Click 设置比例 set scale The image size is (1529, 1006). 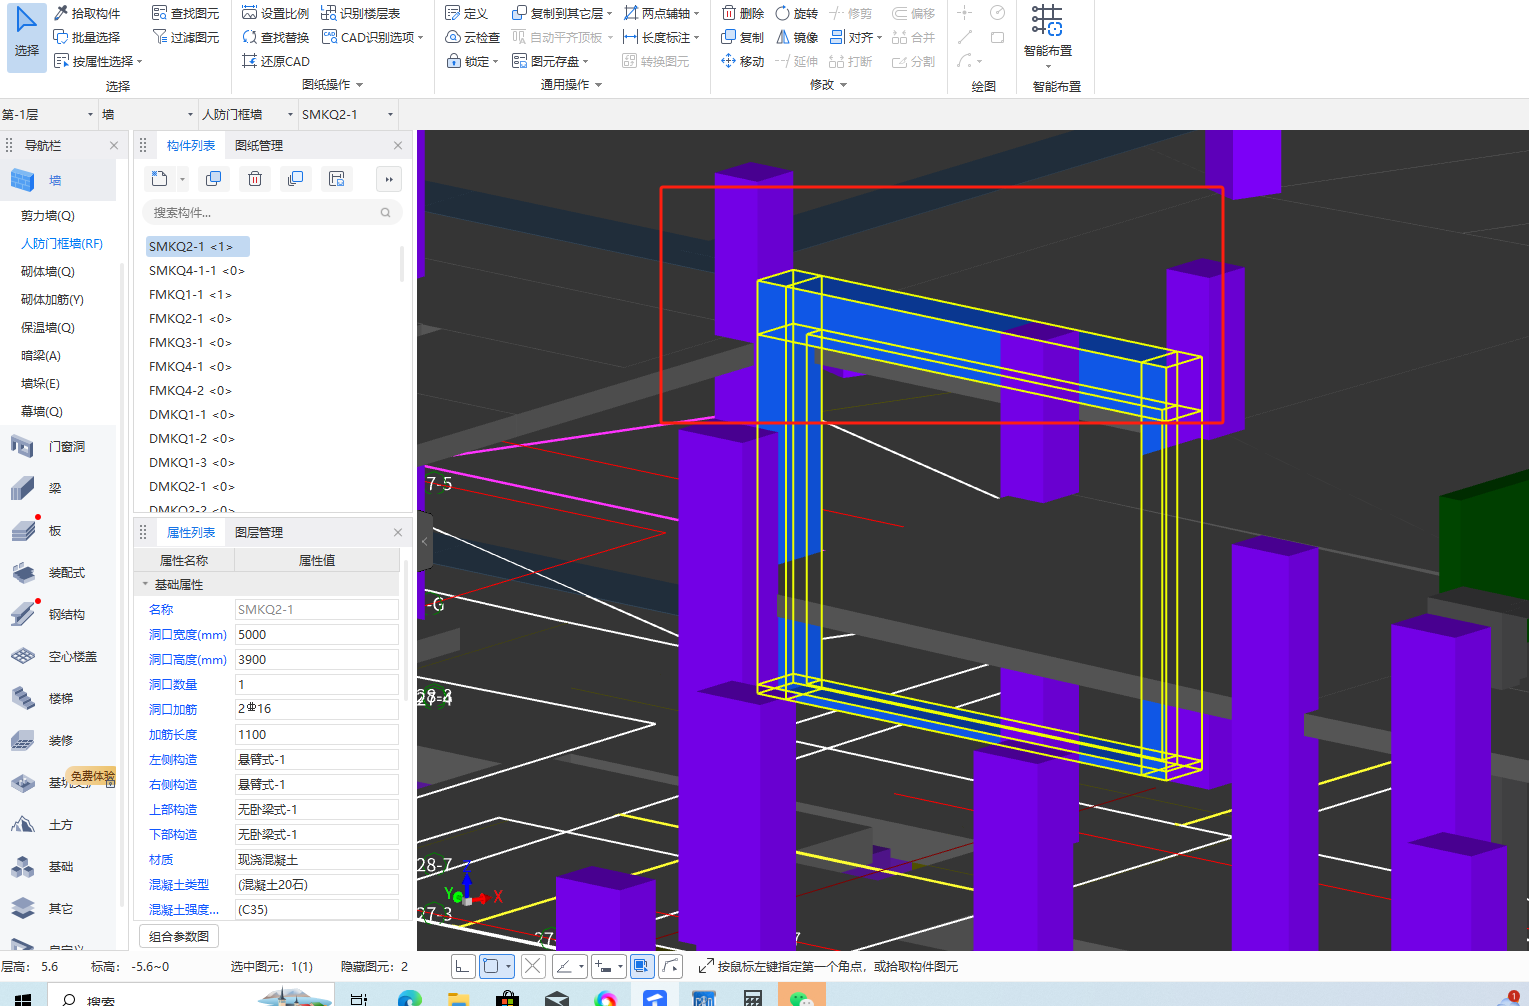point(276,13)
